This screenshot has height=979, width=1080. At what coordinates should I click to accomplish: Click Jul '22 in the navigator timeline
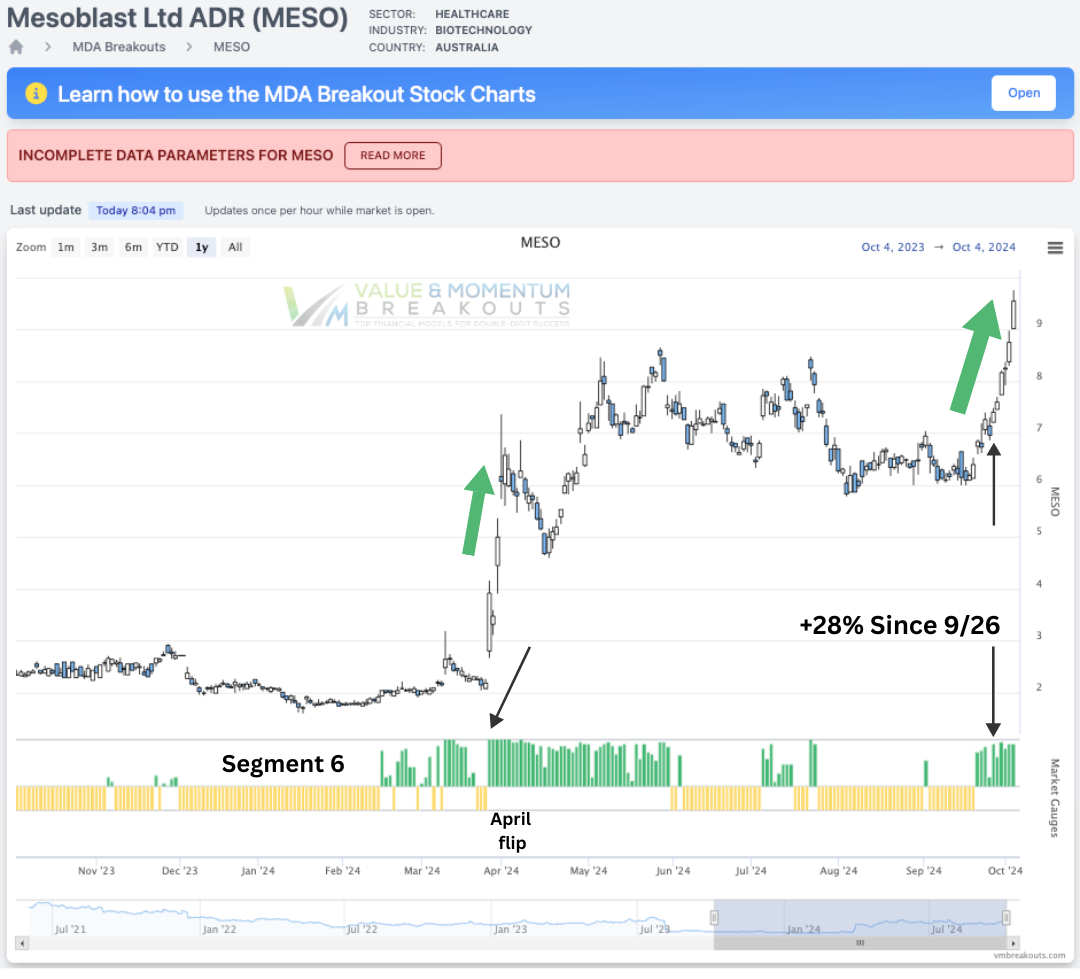[x=362, y=929]
